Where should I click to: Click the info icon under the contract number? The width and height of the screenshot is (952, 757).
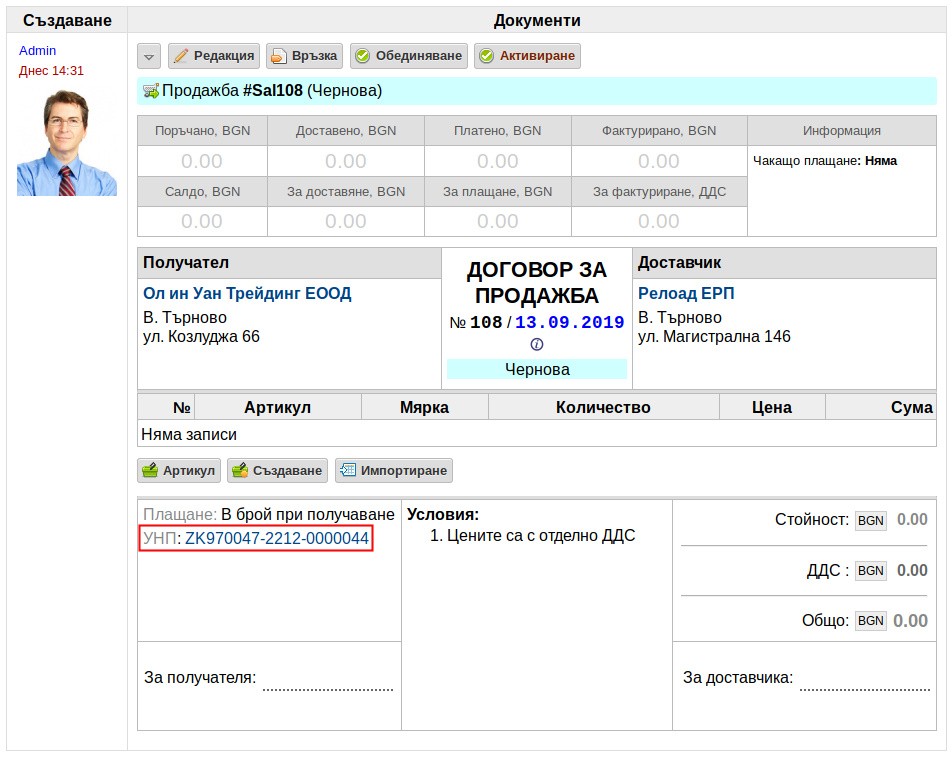[x=537, y=344]
